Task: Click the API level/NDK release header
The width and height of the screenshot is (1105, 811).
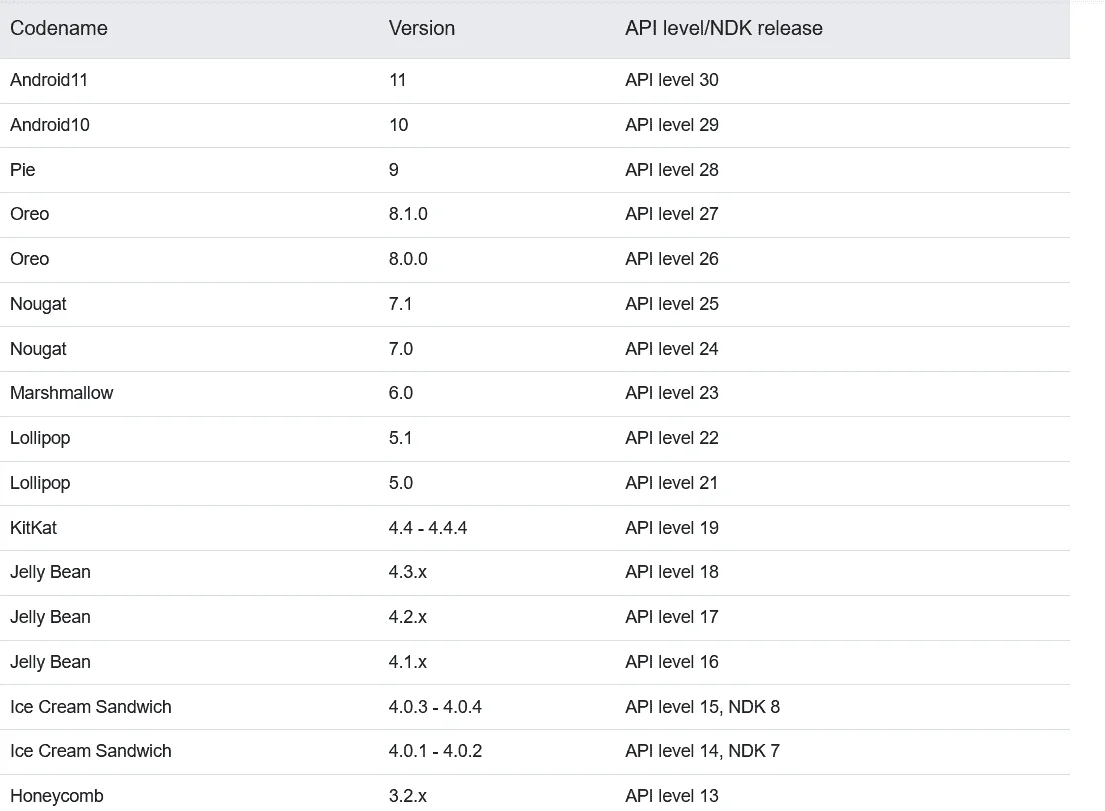Action: pos(724,28)
